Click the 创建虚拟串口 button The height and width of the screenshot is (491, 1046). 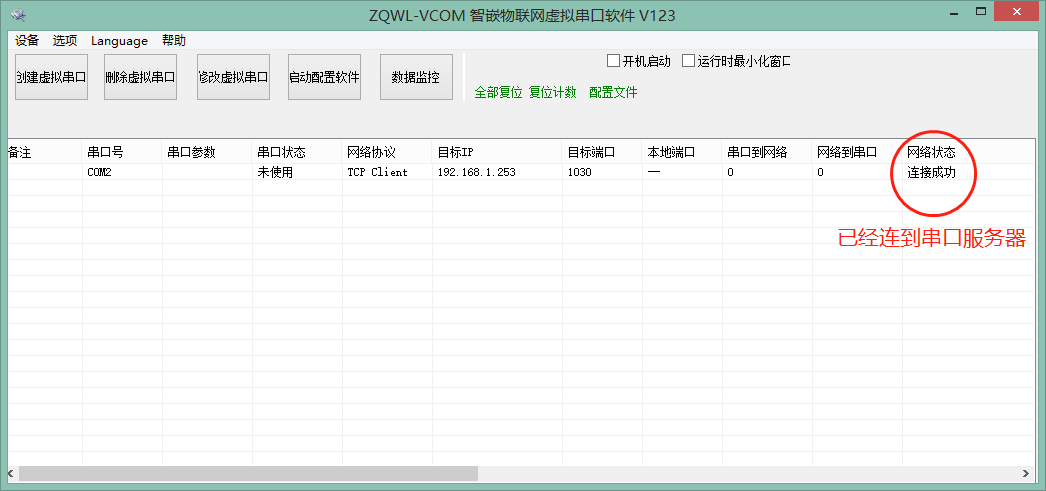click(x=51, y=77)
